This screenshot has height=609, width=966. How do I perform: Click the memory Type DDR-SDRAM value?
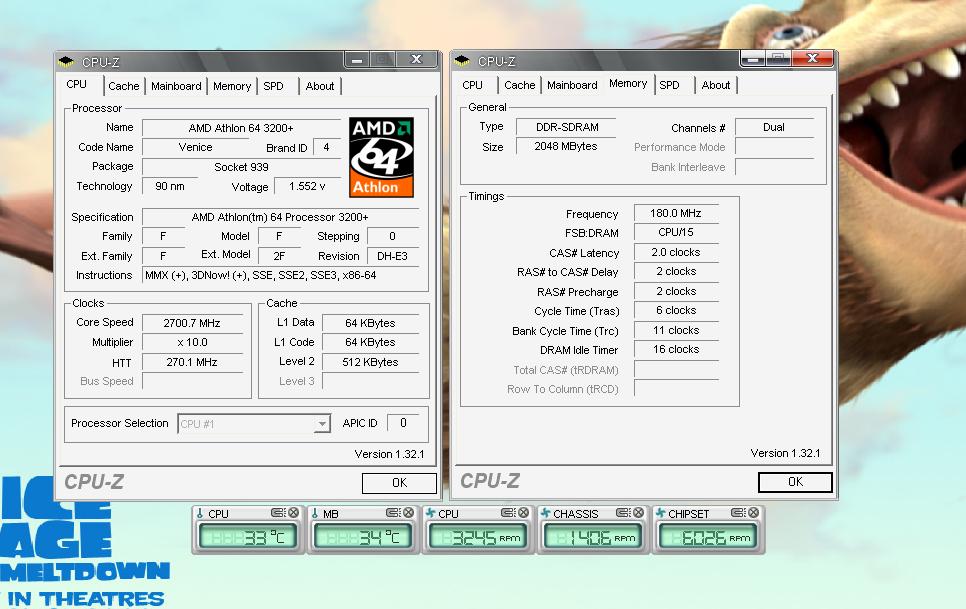point(567,127)
